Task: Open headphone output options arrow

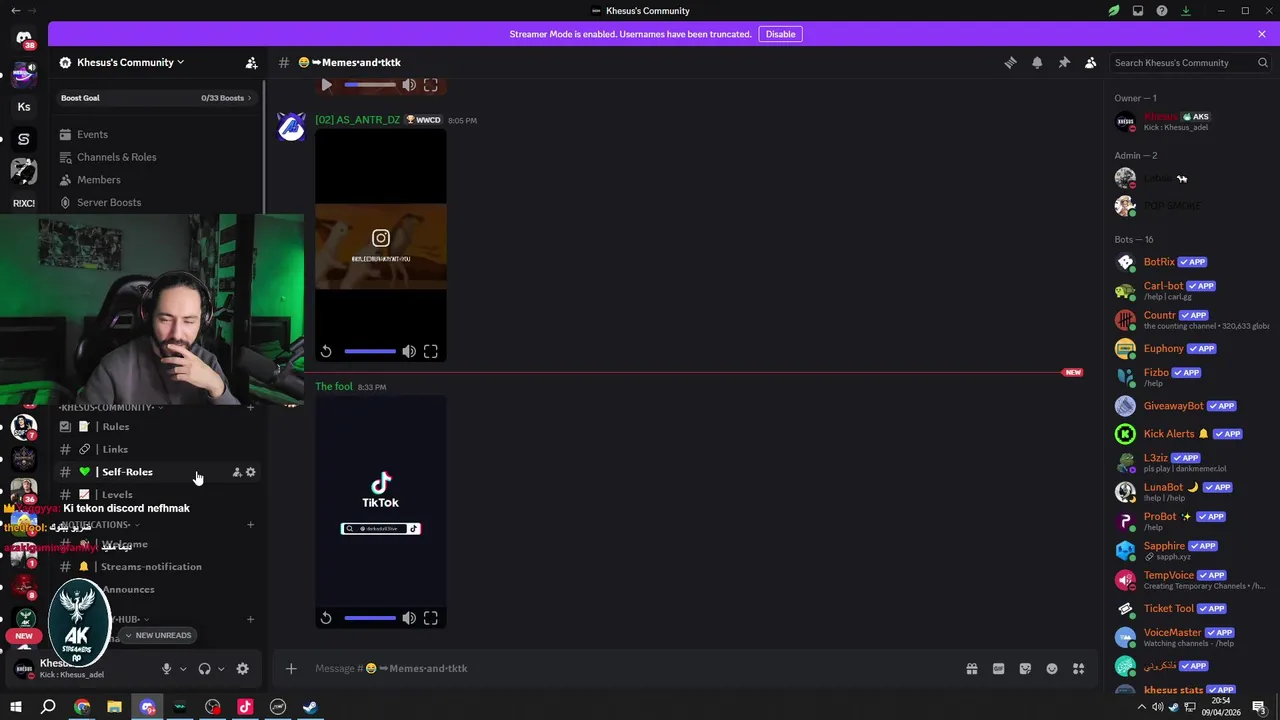Action: (220, 669)
